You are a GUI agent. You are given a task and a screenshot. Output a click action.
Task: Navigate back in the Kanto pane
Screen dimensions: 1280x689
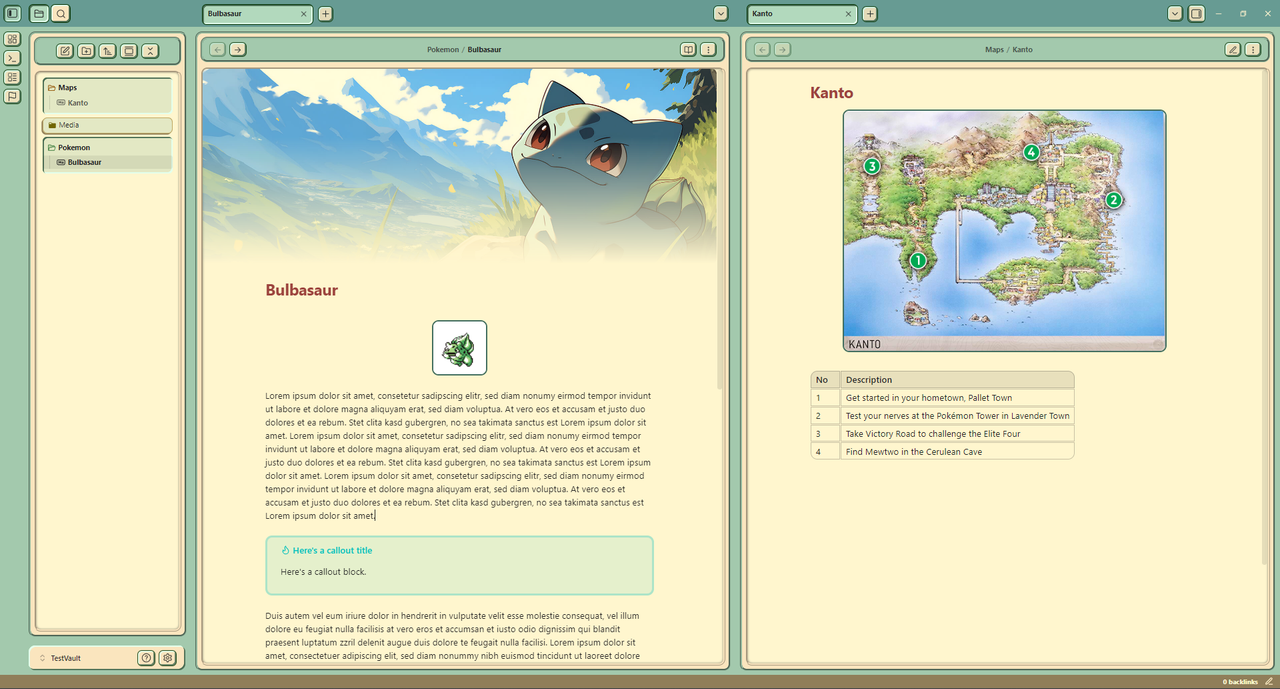point(762,49)
